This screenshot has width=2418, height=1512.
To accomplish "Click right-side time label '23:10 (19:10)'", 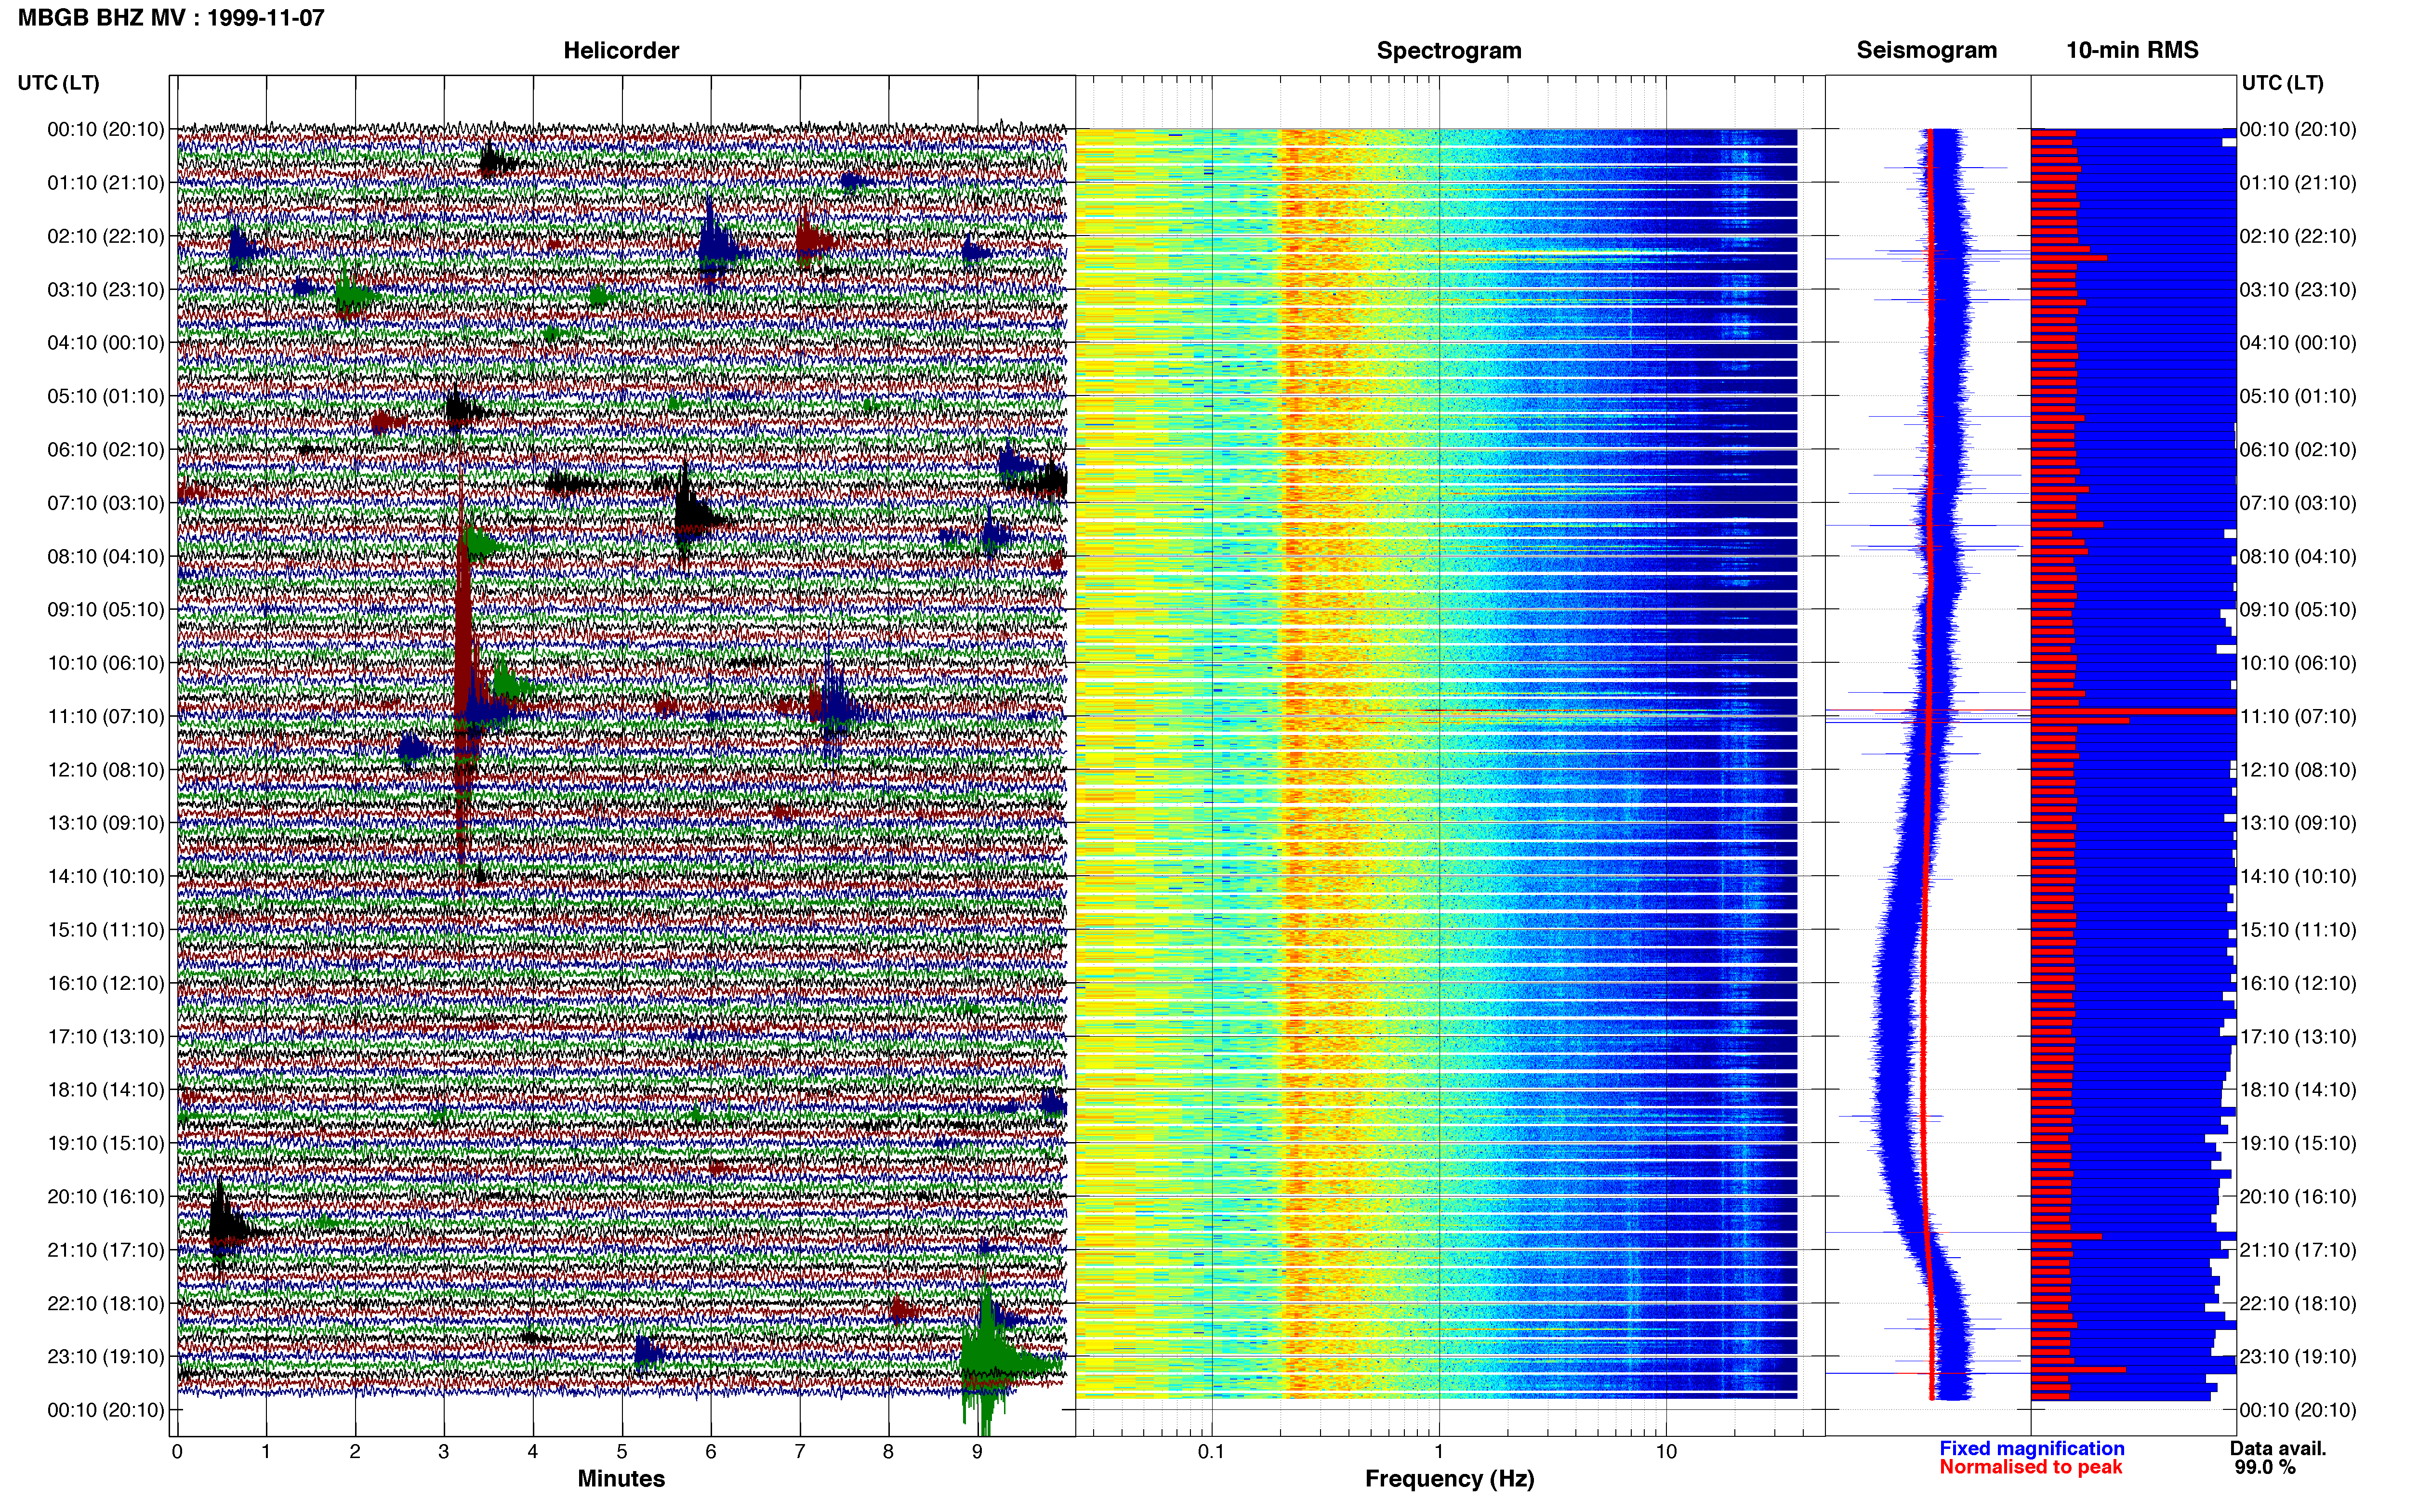I will [x=2298, y=1357].
